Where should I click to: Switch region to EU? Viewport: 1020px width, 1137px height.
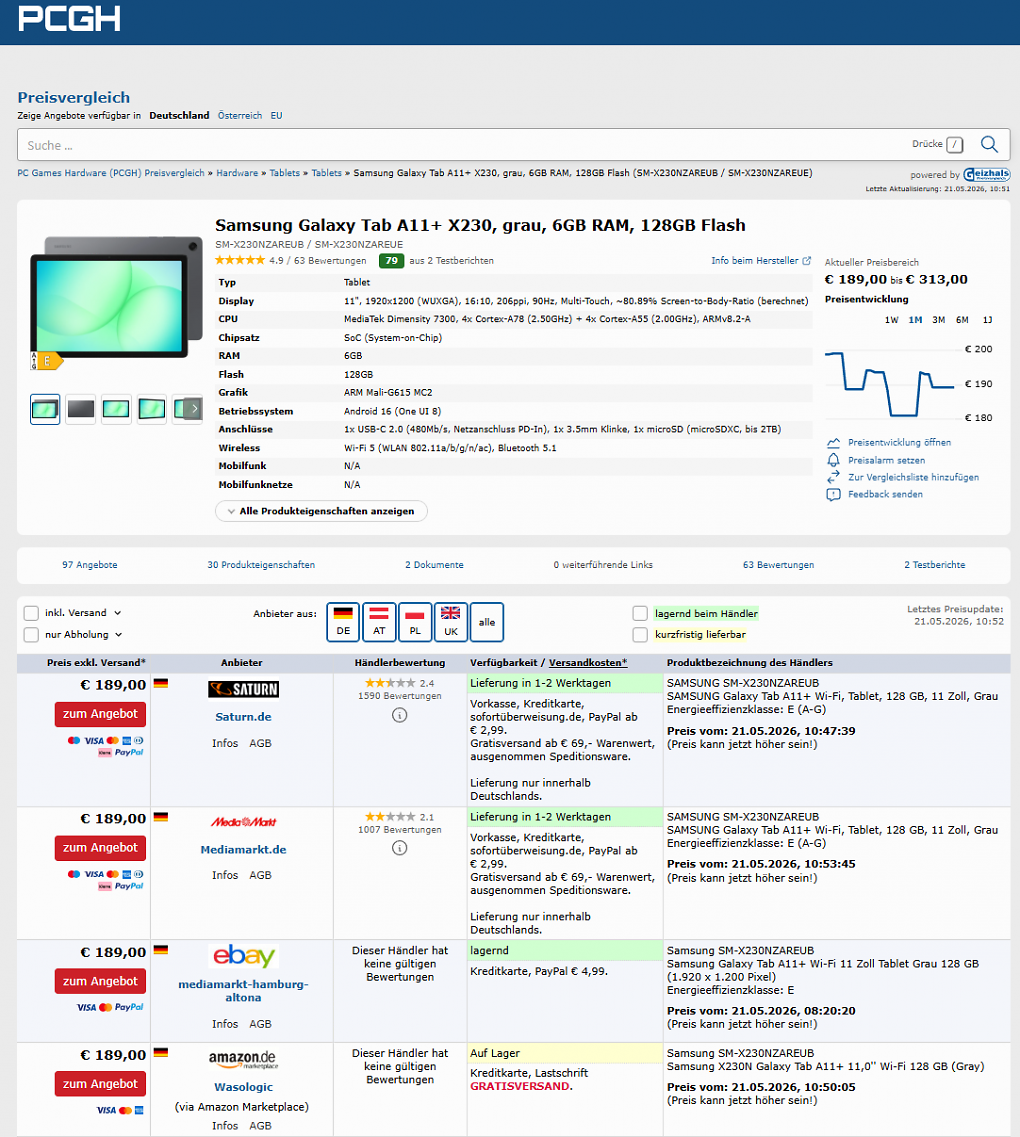pyautogui.click(x=276, y=115)
